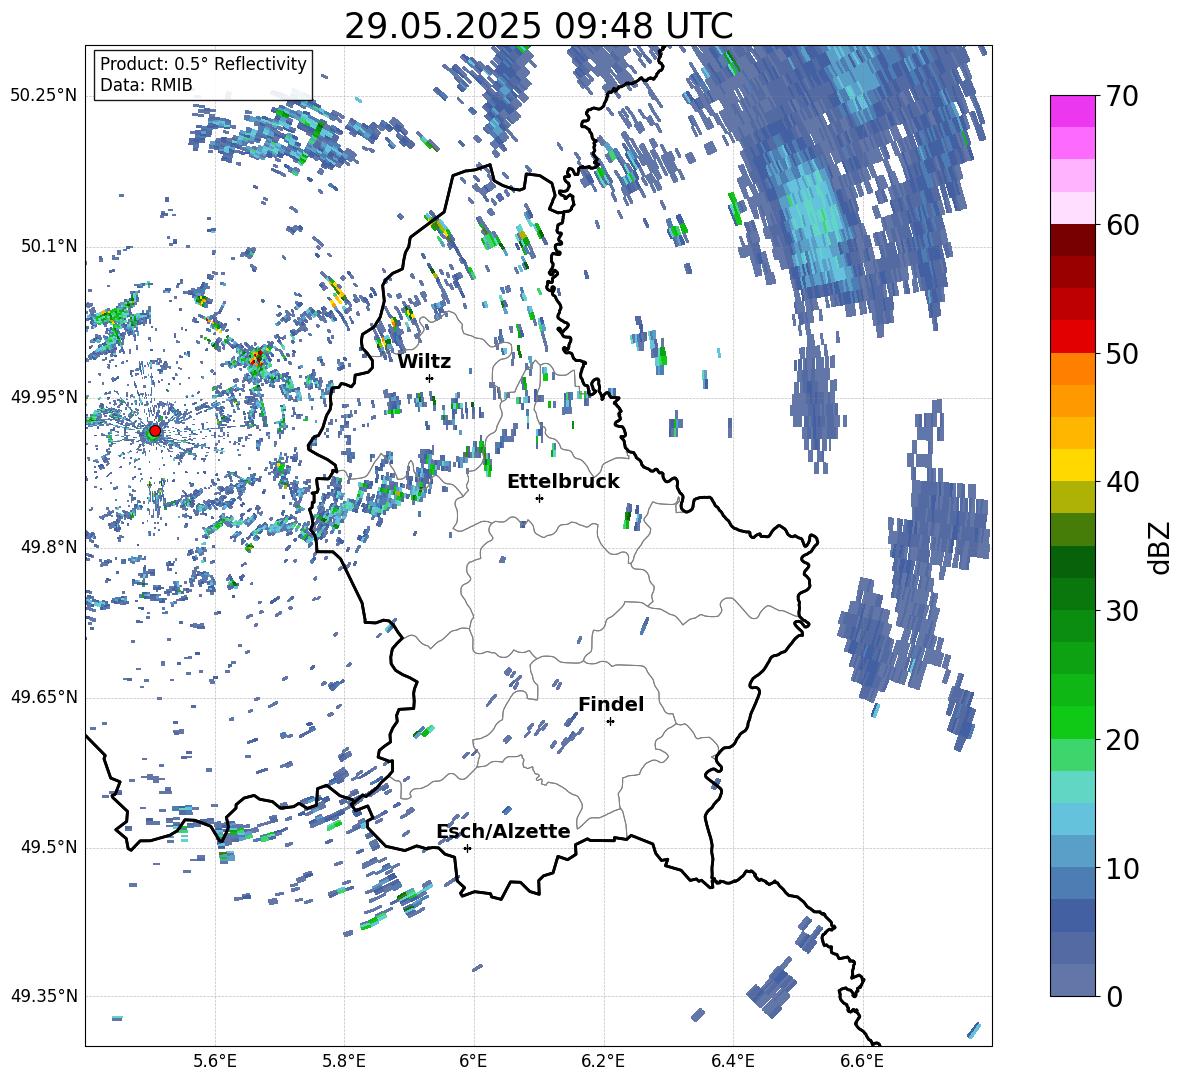Click the colorbar tick label 70
Screen dimensions: 1184x1081
pos(1123,96)
